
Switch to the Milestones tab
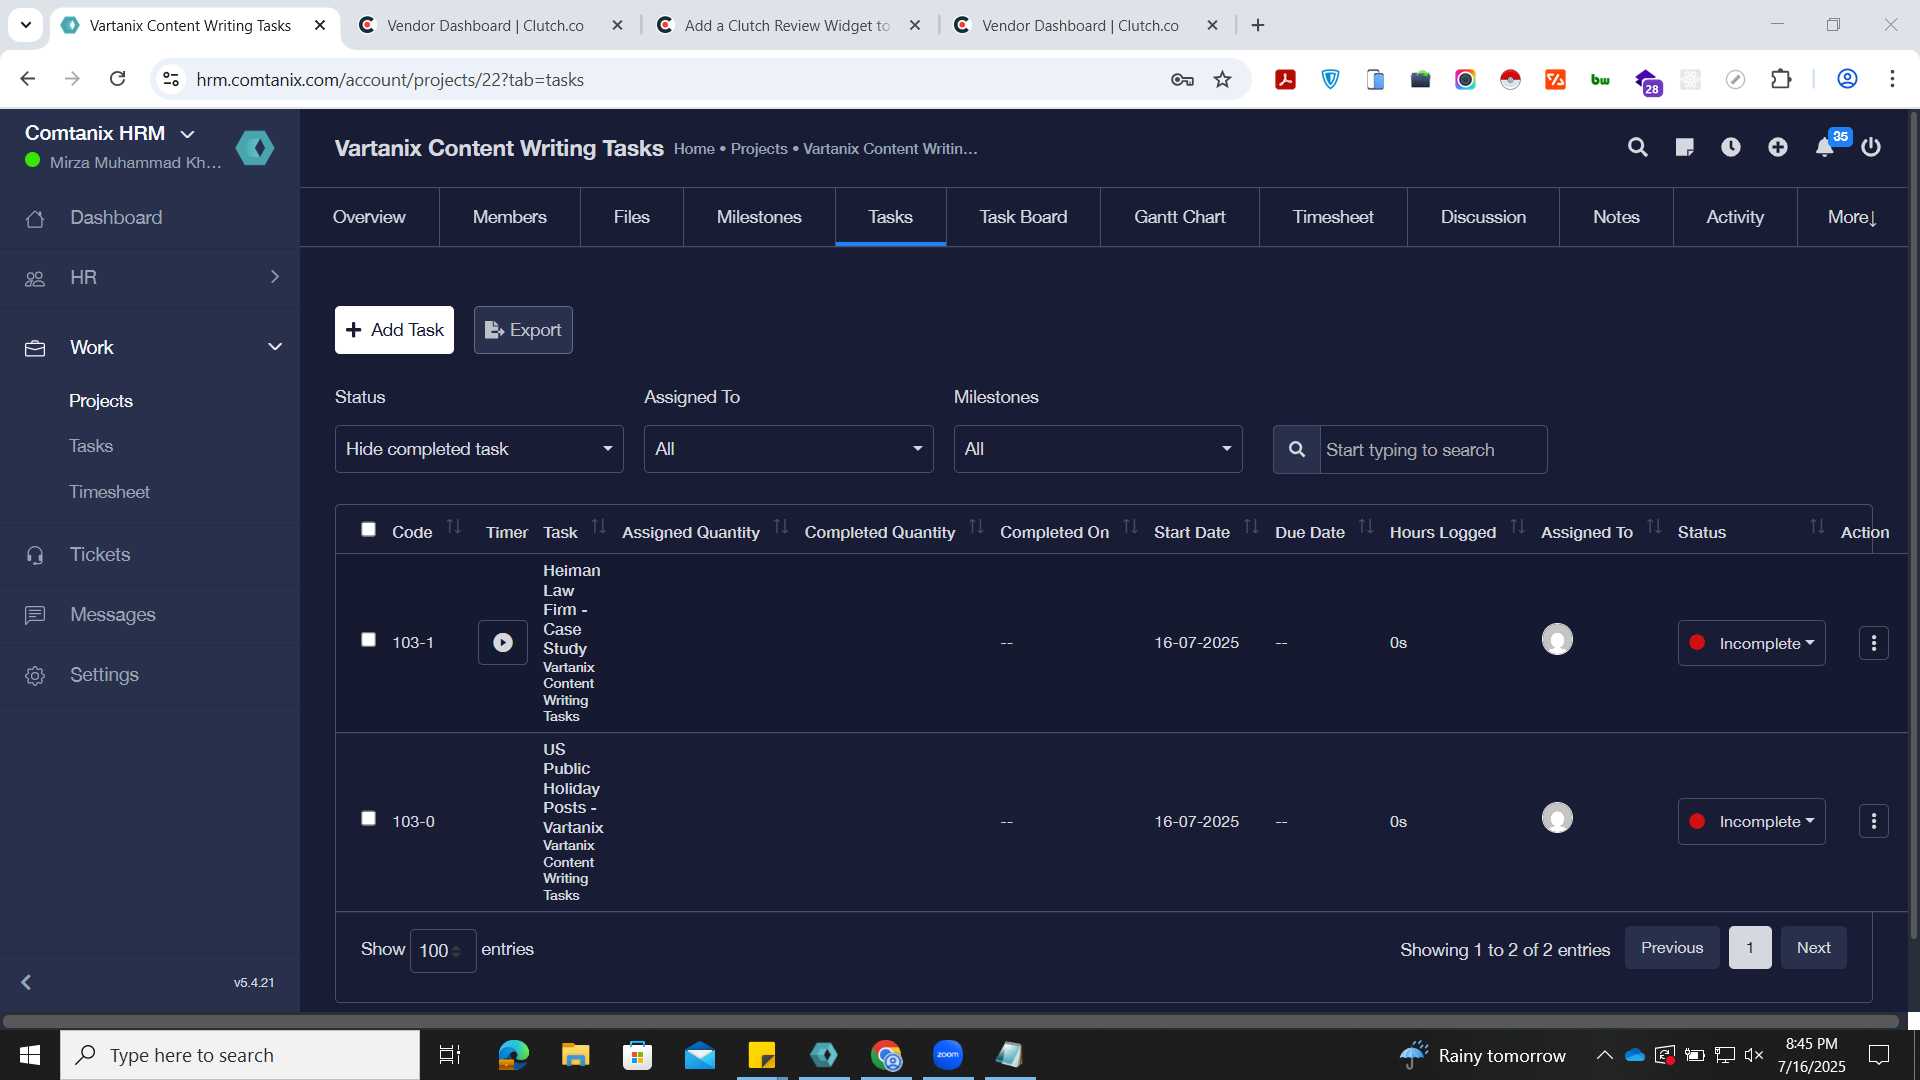coord(759,217)
